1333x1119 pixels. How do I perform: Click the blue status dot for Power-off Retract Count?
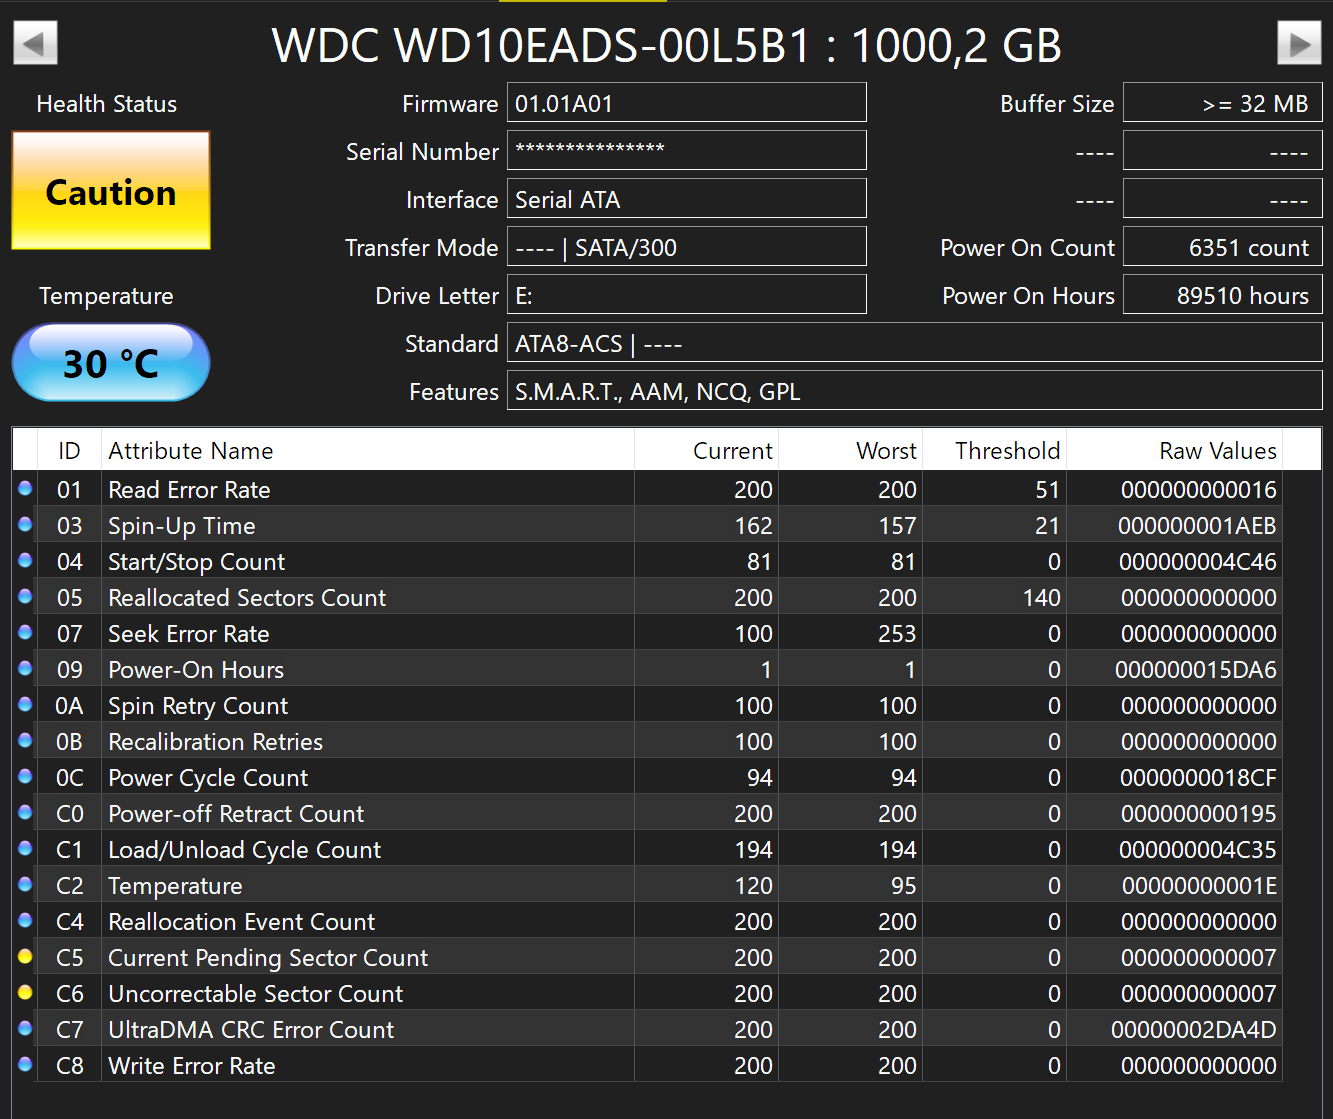tap(25, 813)
